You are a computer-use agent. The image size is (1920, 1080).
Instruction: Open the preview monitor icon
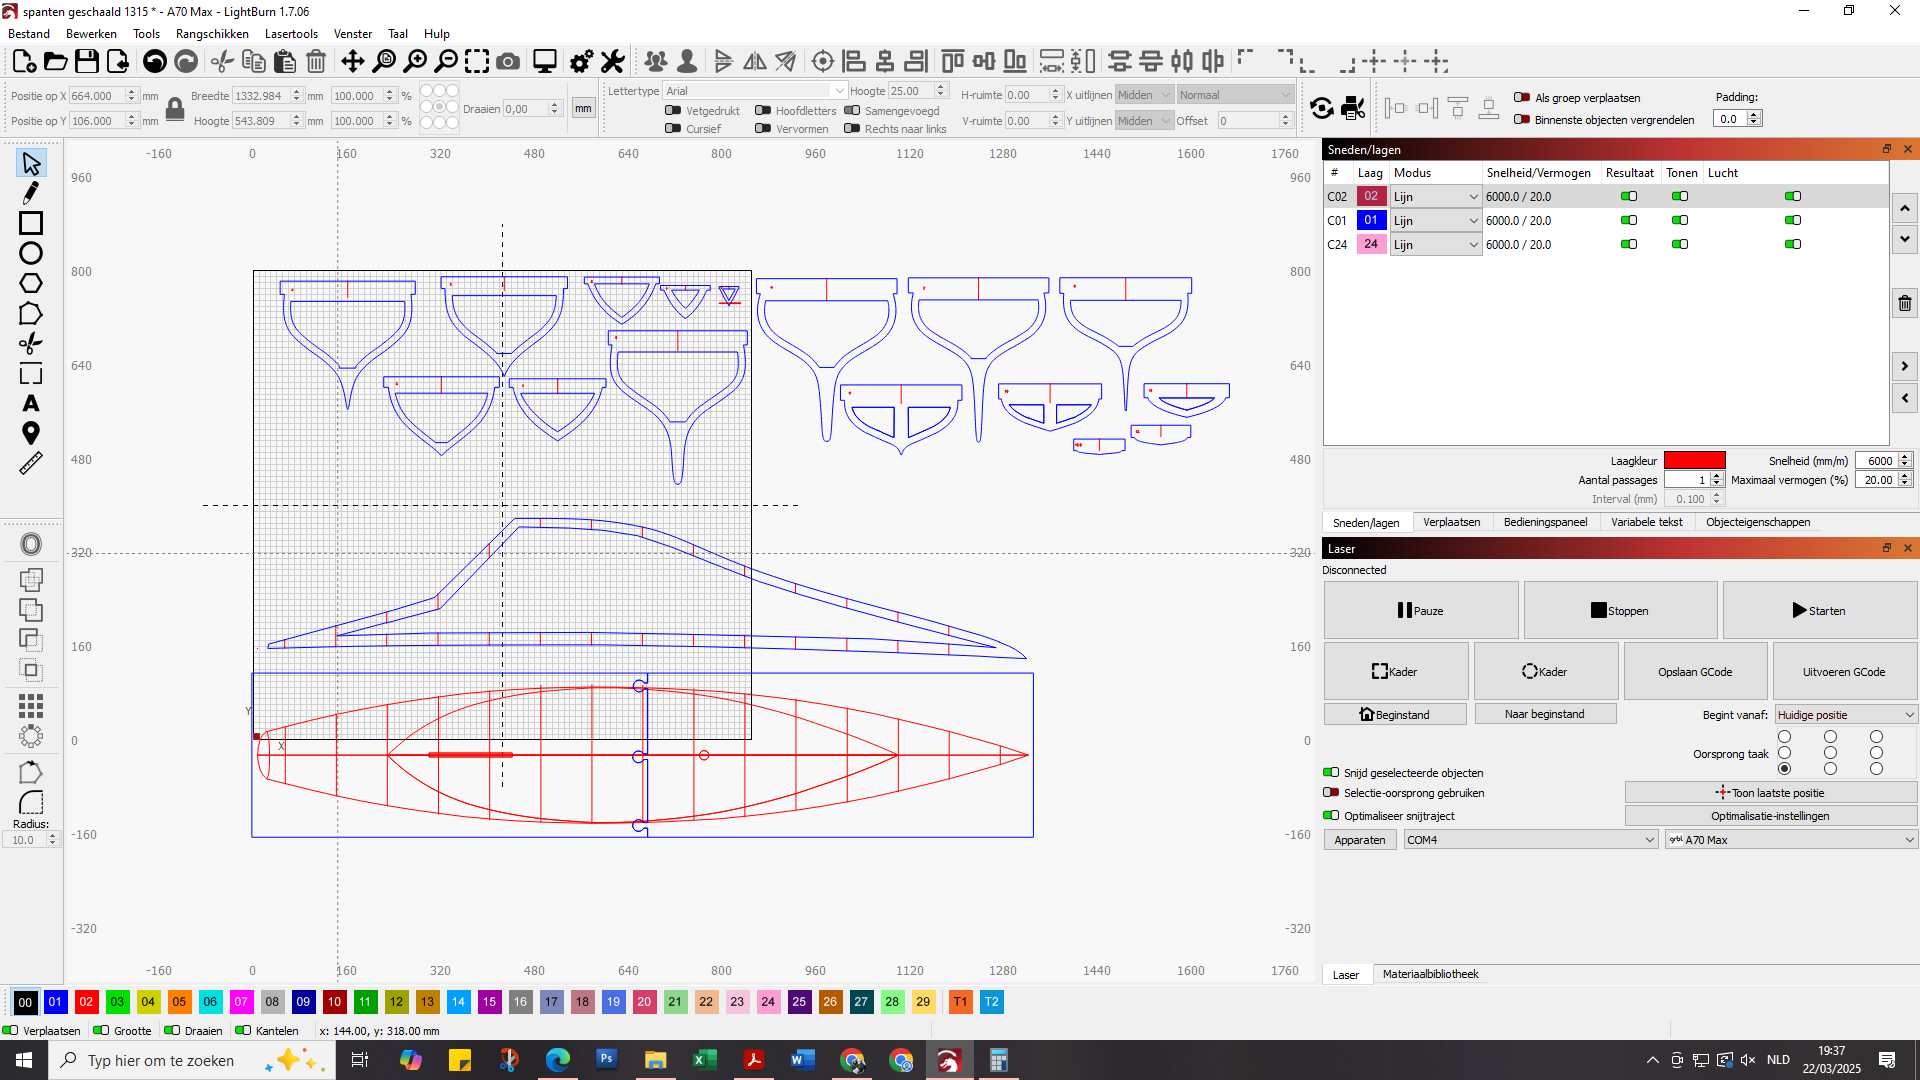click(x=545, y=61)
